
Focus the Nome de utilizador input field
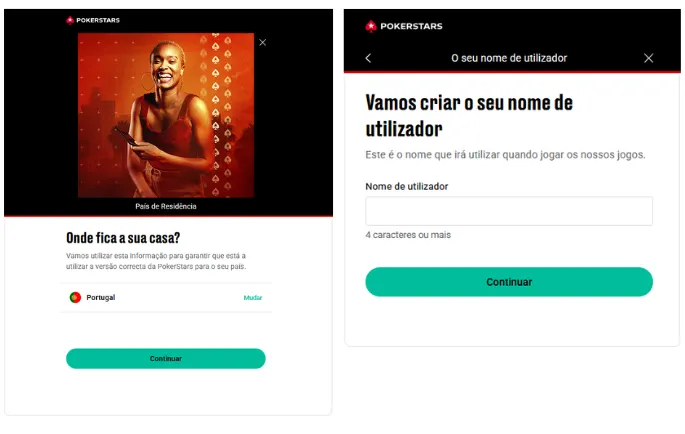pyautogui.click(x=509, y=211)
